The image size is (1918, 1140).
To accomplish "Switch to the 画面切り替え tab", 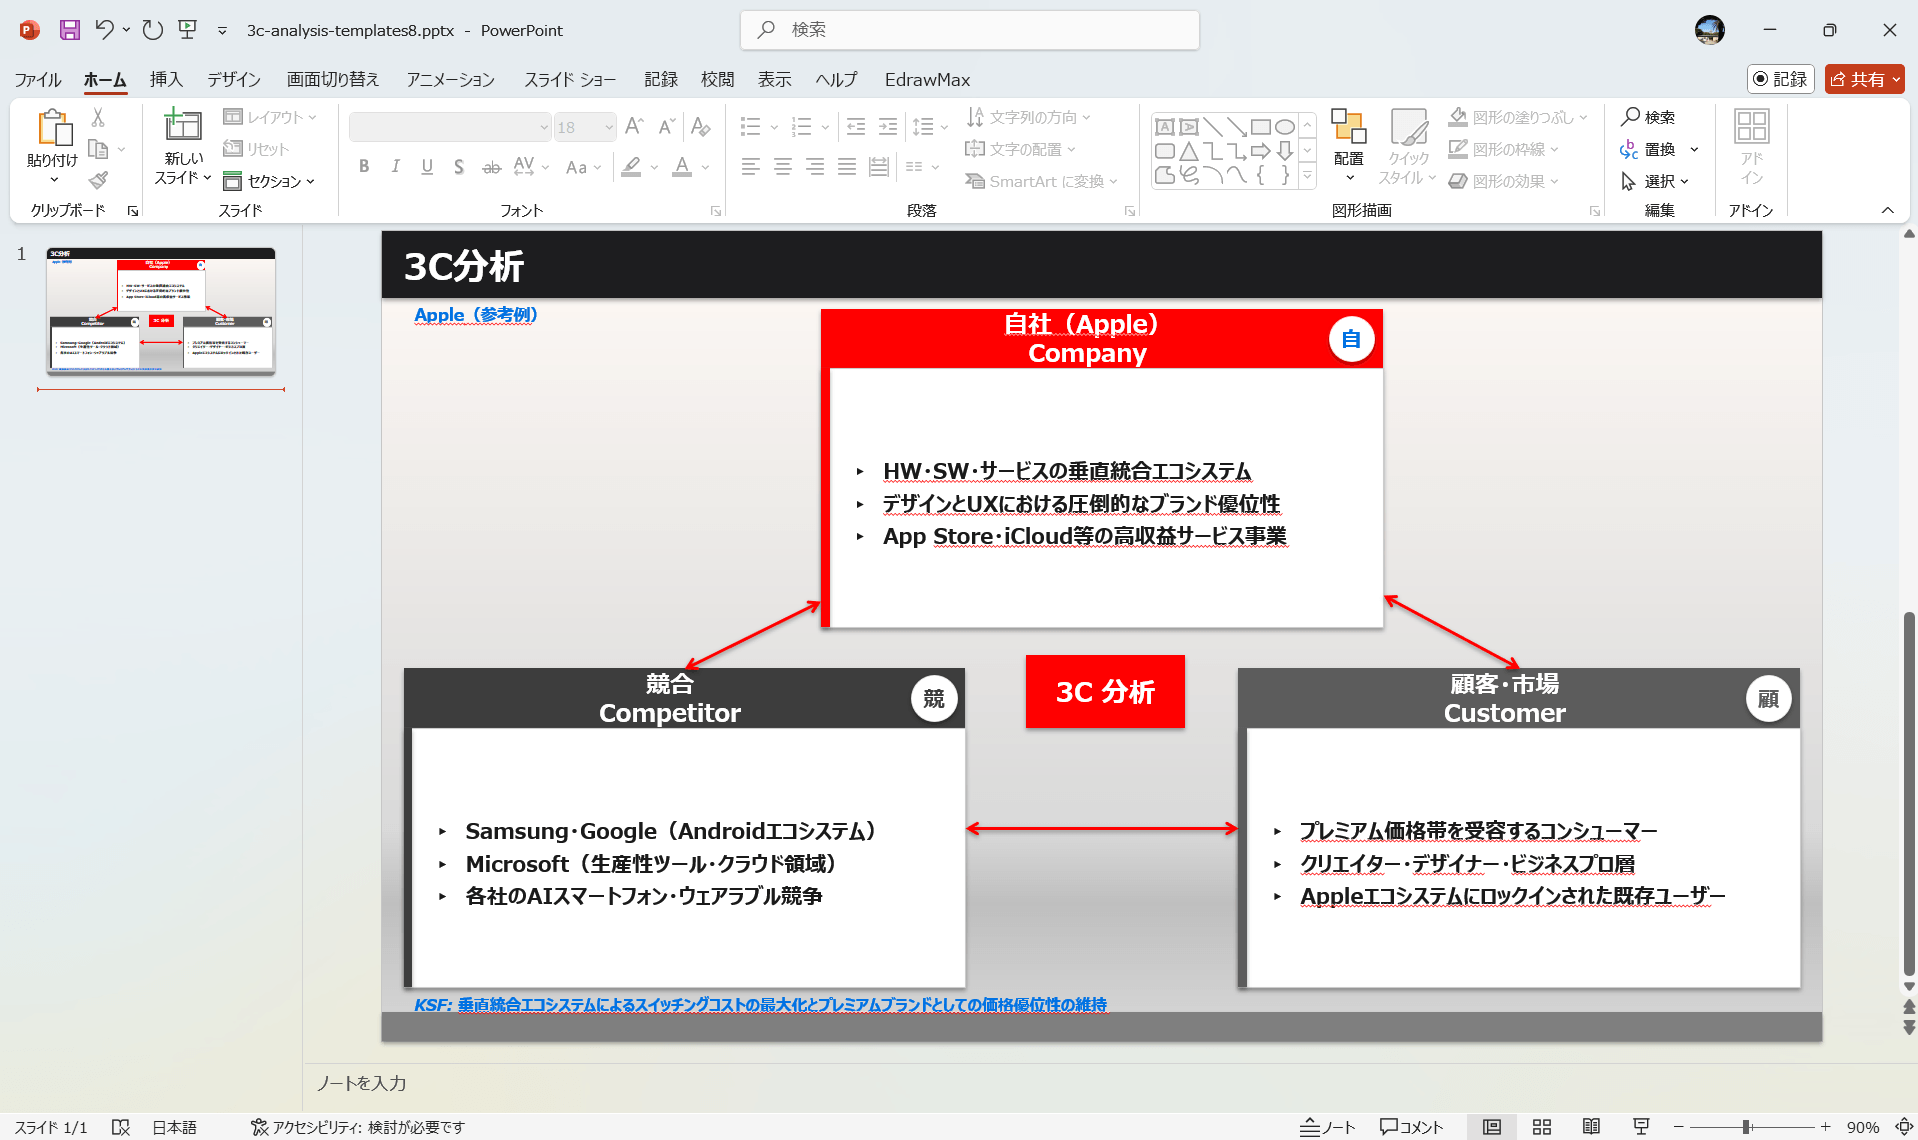I will [x=333, y=79].
